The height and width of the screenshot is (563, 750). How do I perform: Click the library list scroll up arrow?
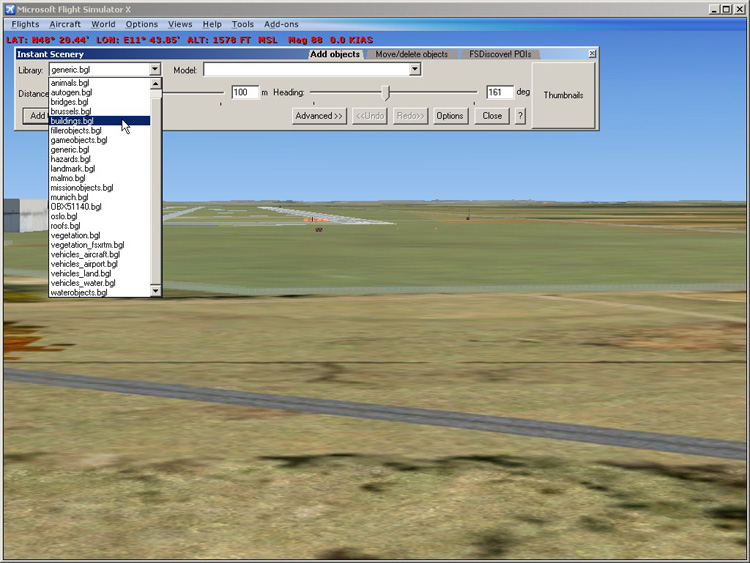tap(155, 84)
